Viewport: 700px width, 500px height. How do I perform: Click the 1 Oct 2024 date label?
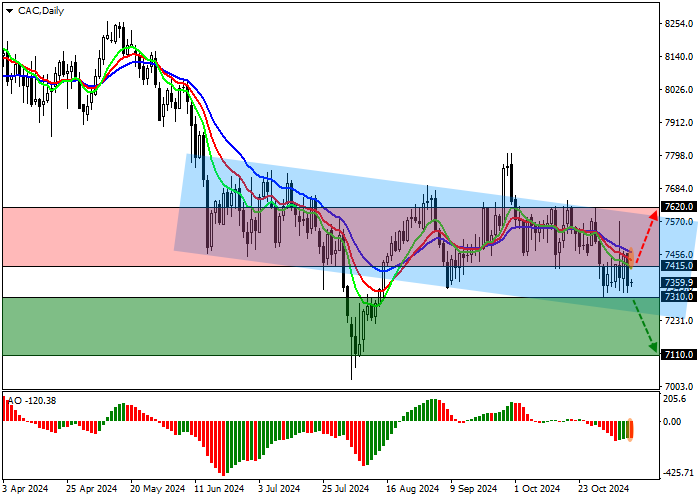[x=538, y=489]
